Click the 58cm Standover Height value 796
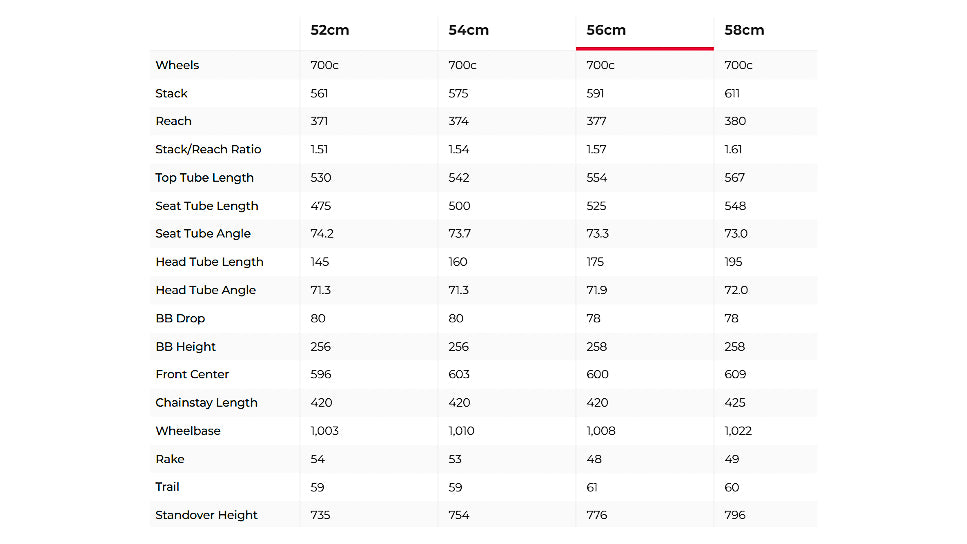 coord(735,515)
